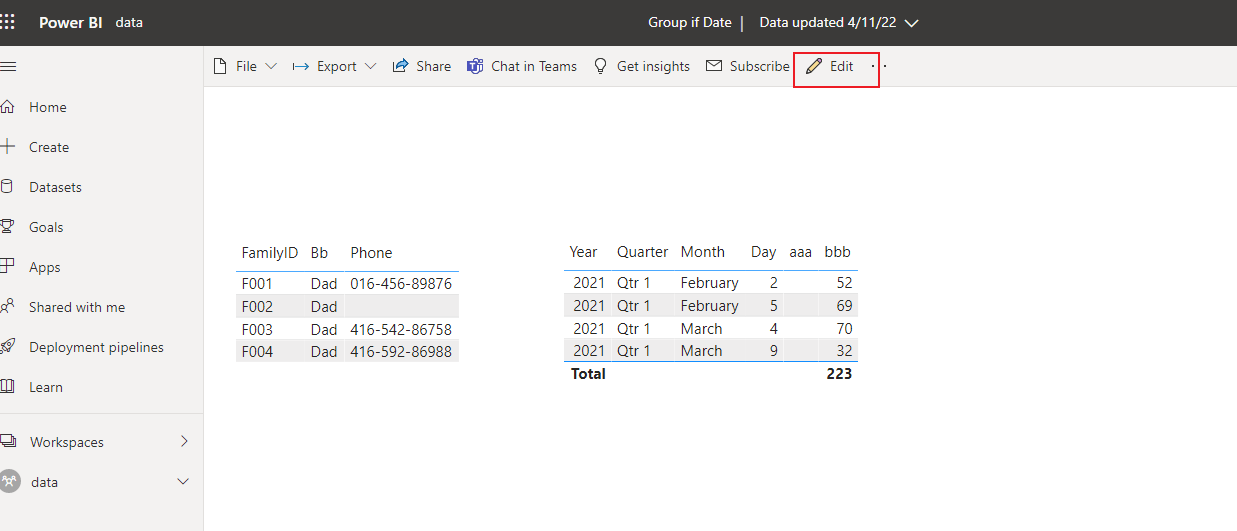Click the Learn book icon

coord(7,386)
